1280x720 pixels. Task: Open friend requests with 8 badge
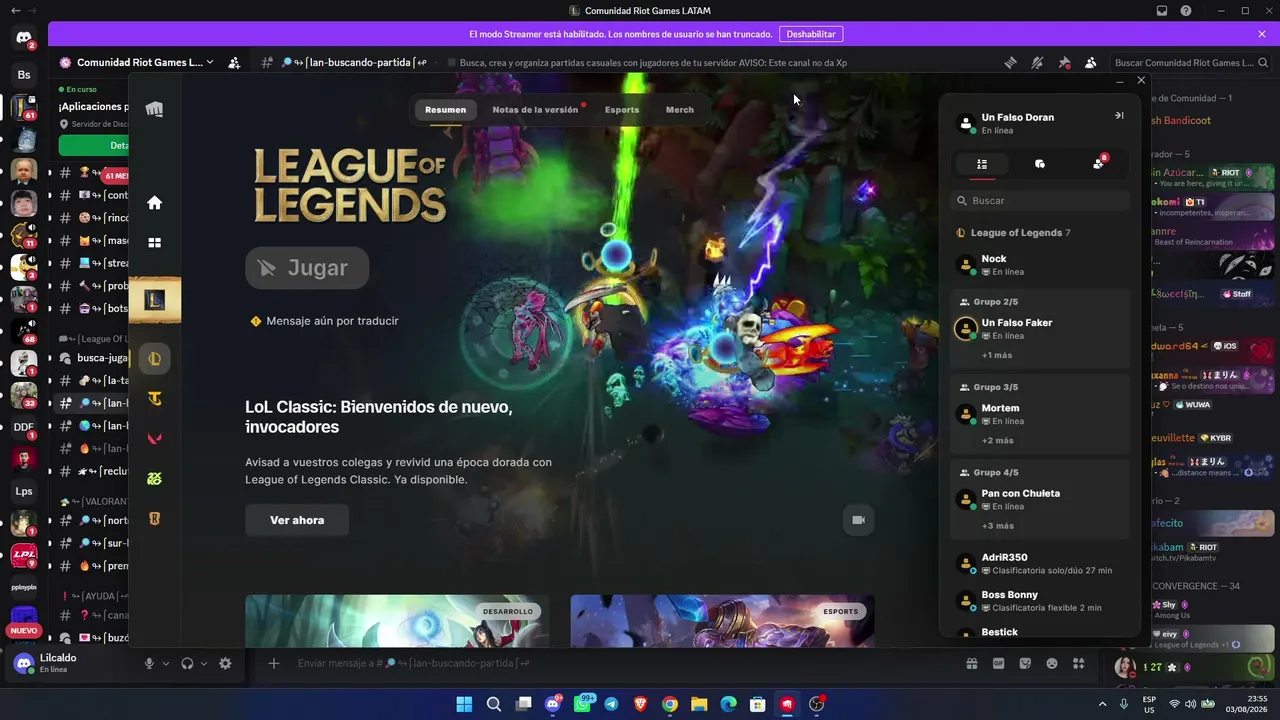1099,163
